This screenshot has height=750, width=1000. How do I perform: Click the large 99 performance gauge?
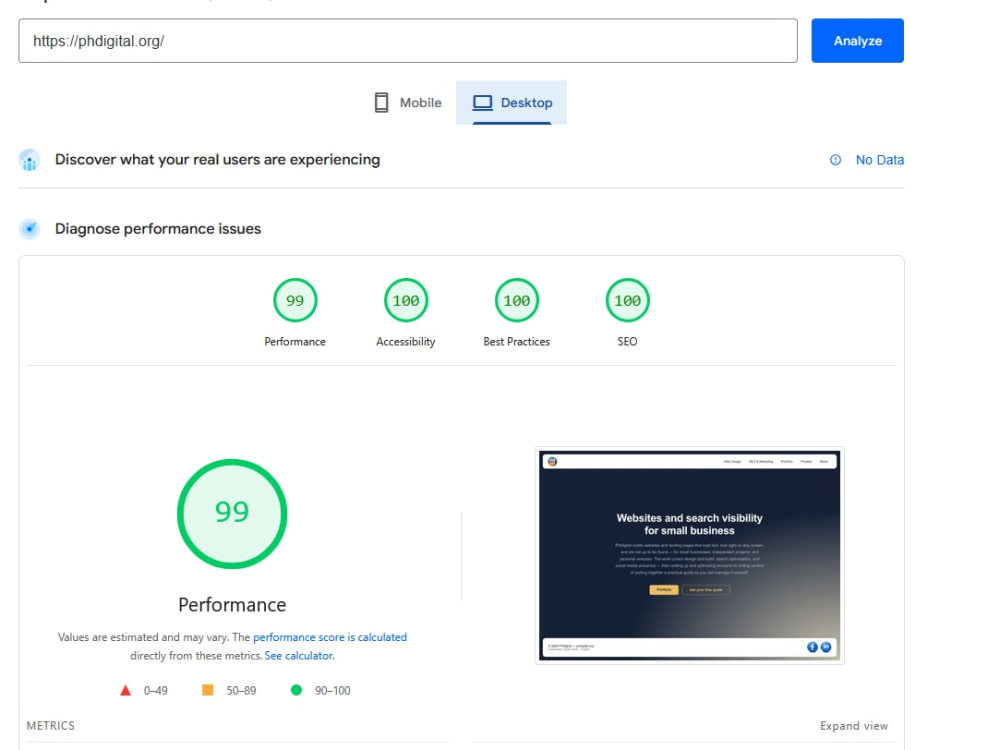(232, 514)
